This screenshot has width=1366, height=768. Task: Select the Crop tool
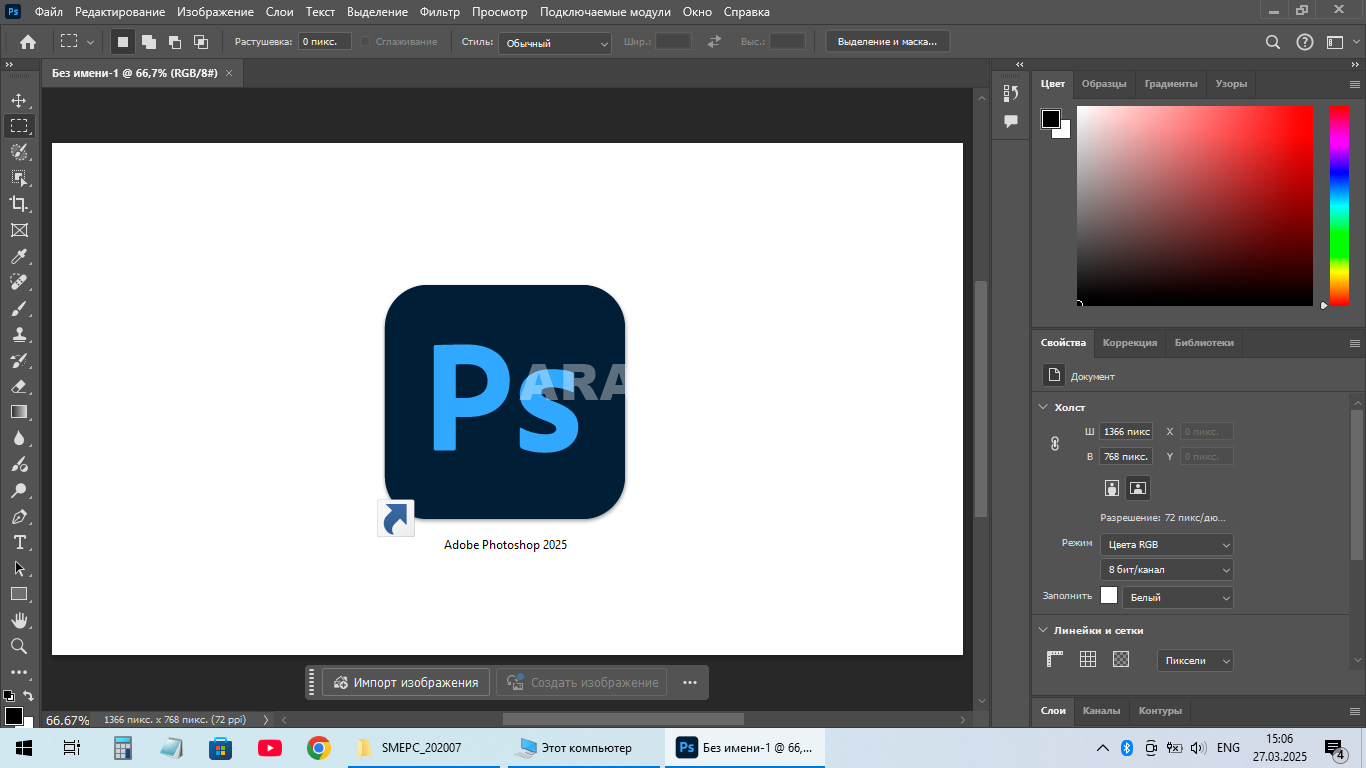(19, 204)
